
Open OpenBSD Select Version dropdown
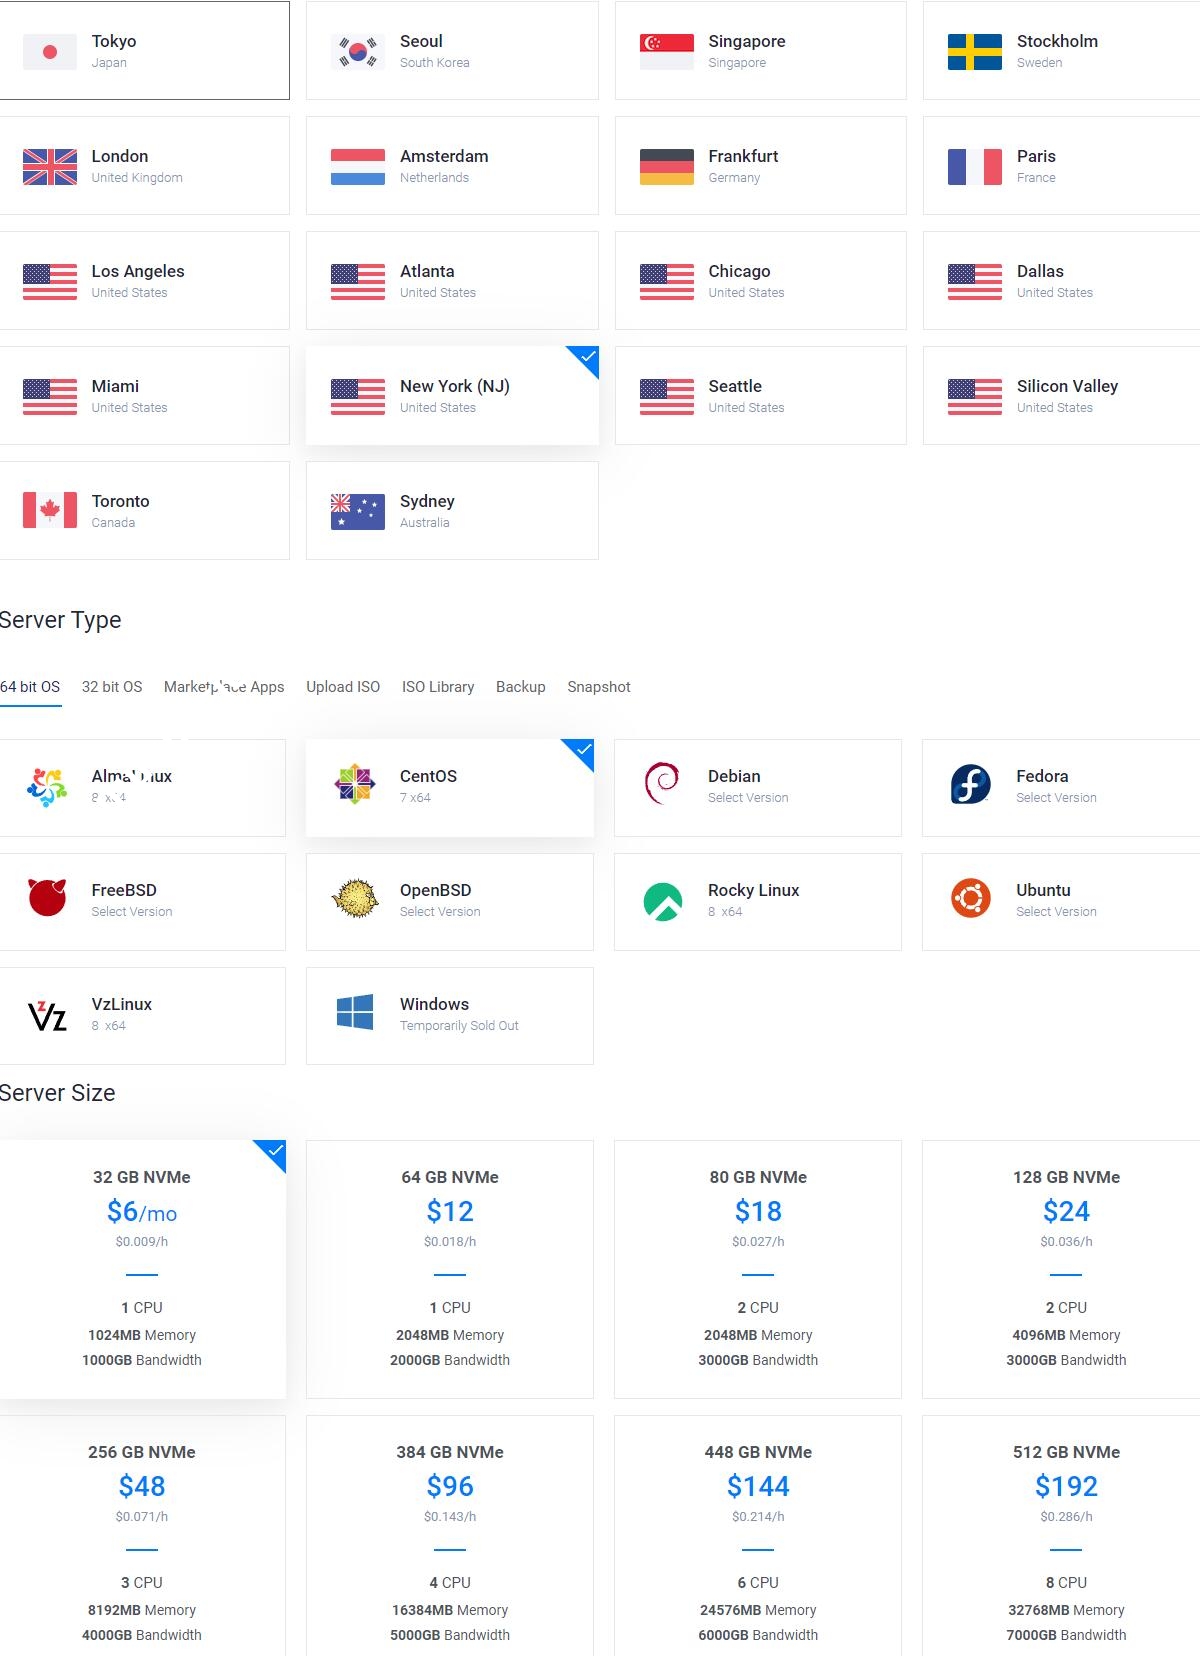(x=440, y=912)
